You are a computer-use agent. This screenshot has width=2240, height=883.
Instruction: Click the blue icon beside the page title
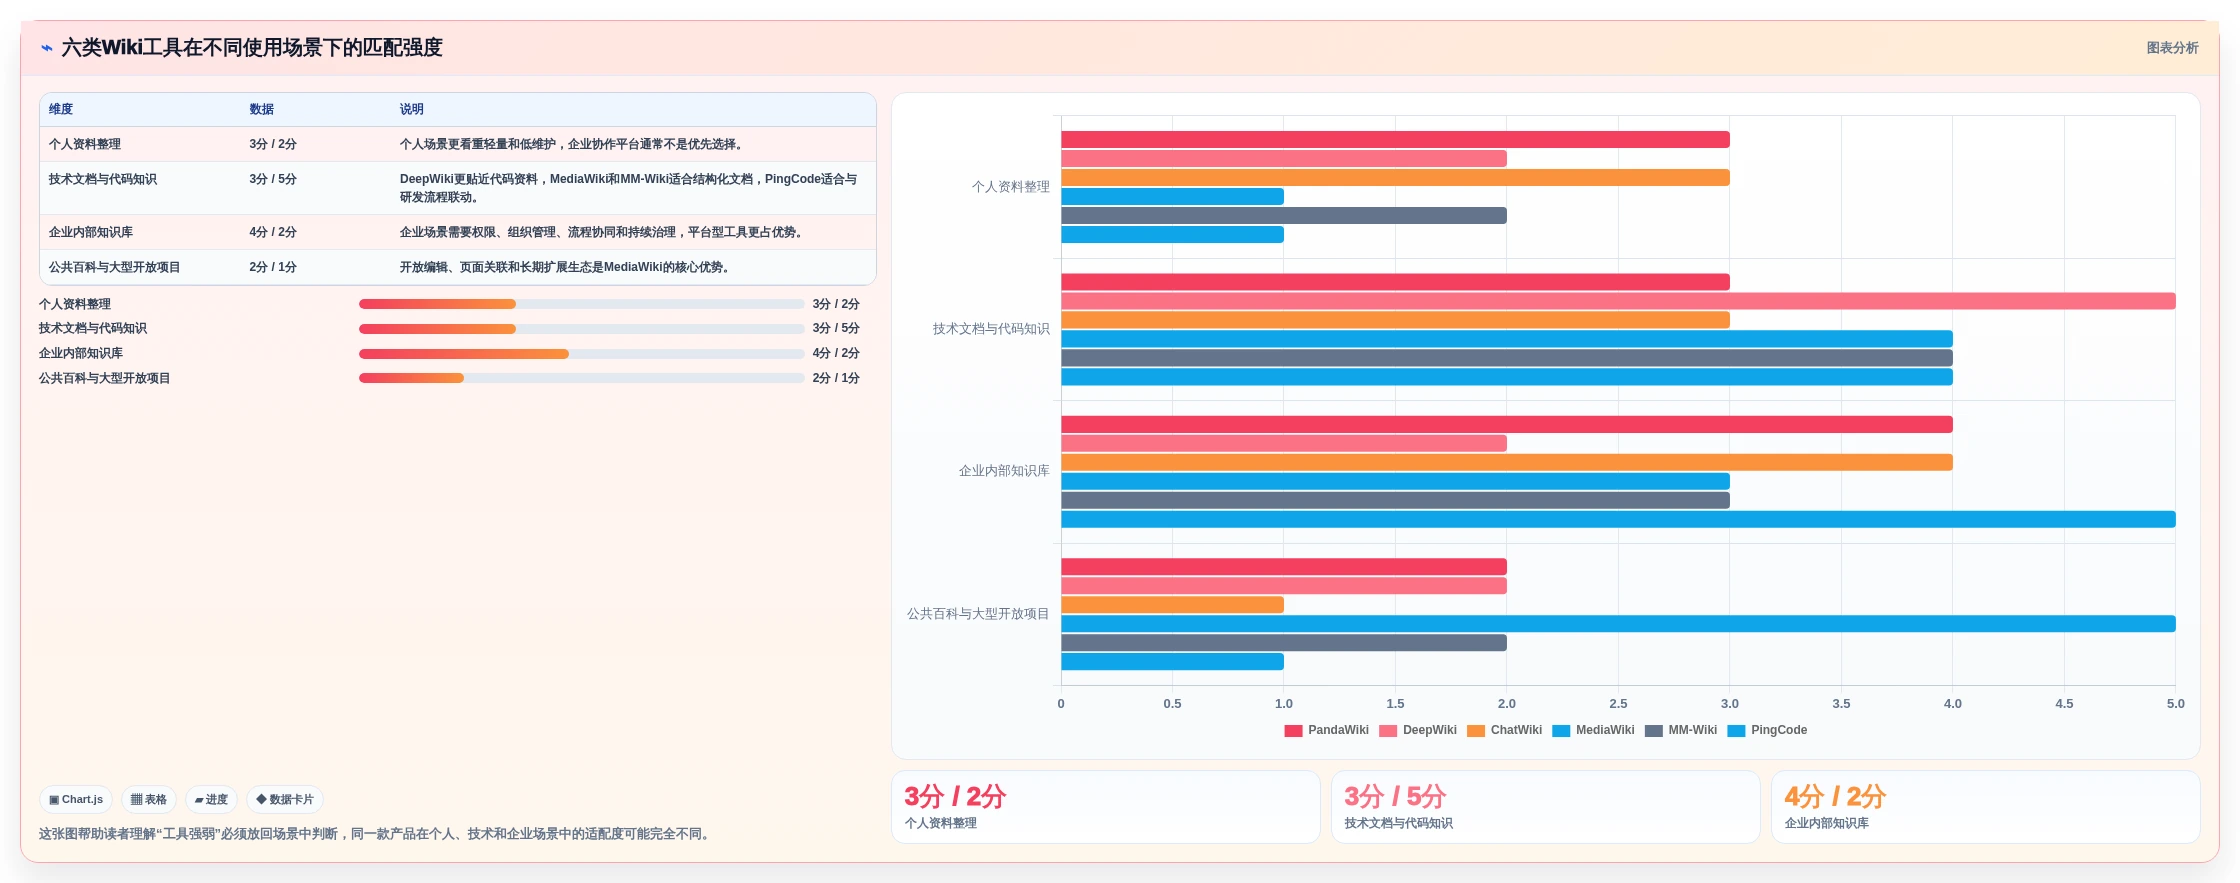(46, 48)
